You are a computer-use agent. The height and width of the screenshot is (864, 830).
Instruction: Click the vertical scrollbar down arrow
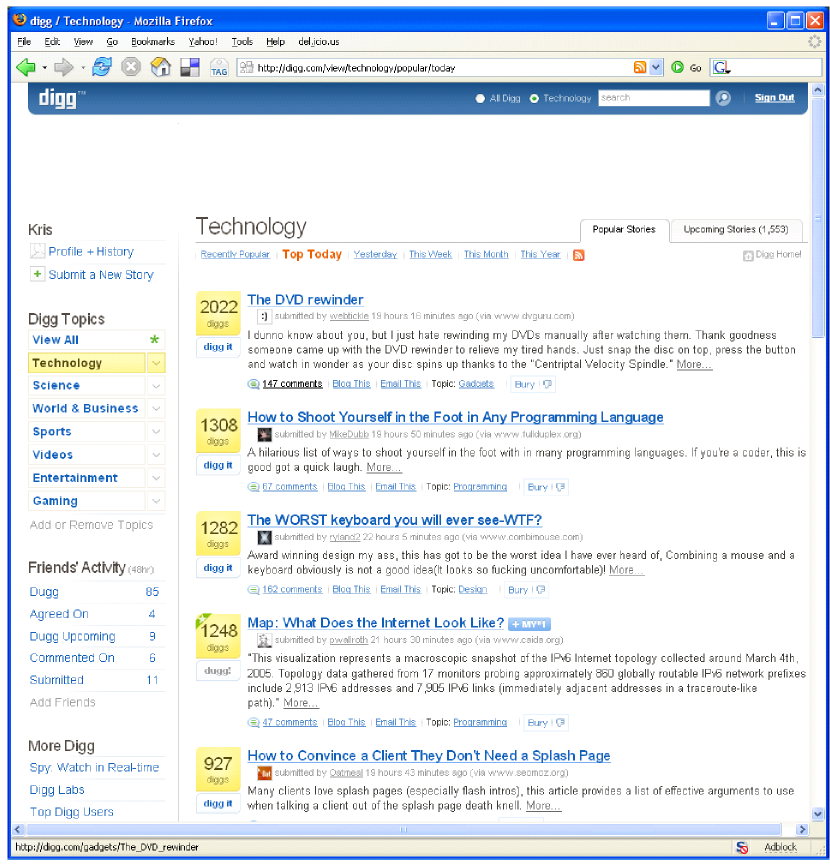(818, 814)
